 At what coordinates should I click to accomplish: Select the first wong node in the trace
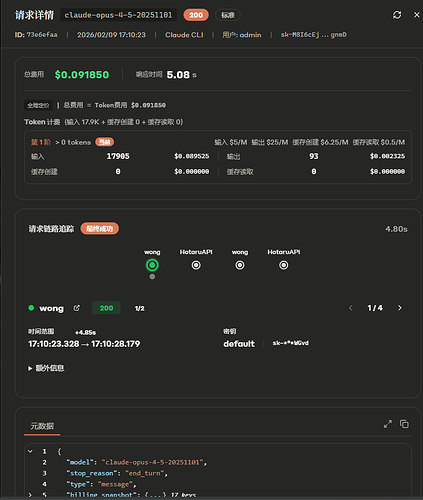tap(152, 265)
